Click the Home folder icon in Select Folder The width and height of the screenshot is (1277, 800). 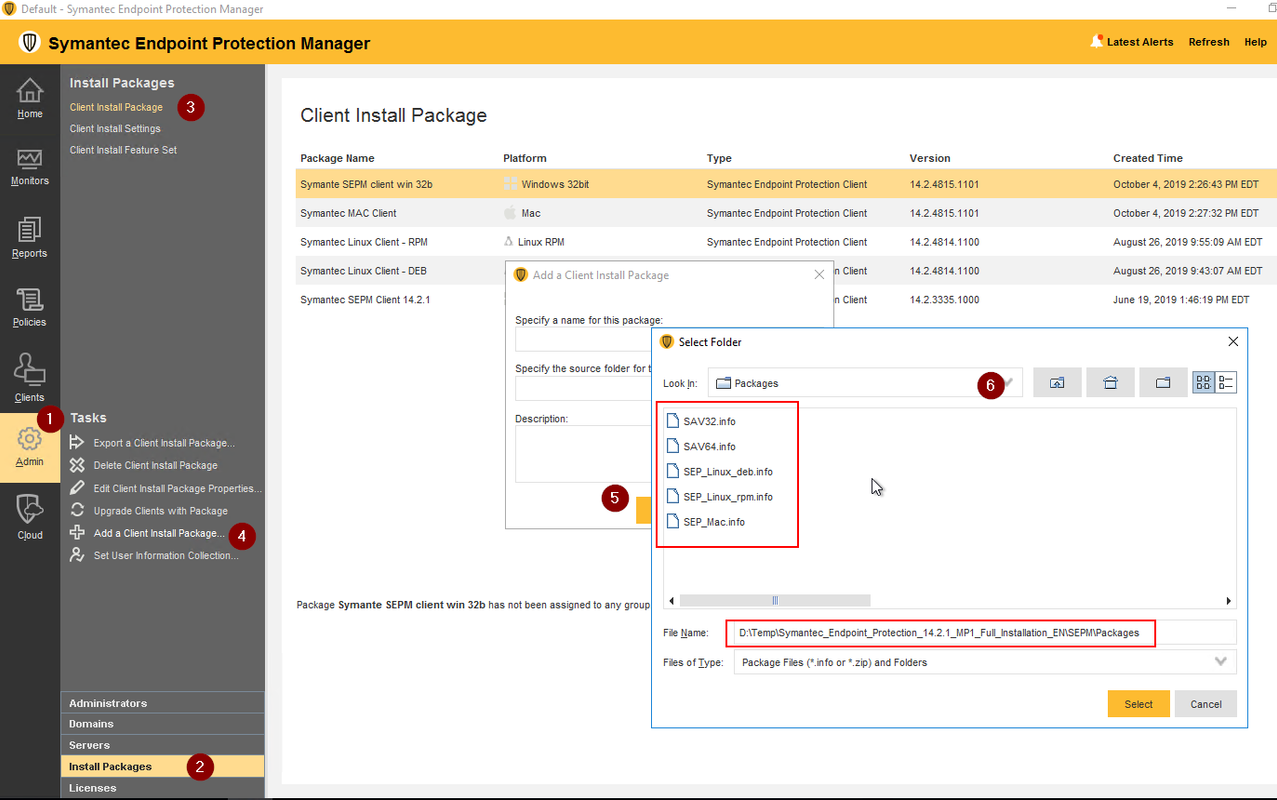coord(1110,383)
